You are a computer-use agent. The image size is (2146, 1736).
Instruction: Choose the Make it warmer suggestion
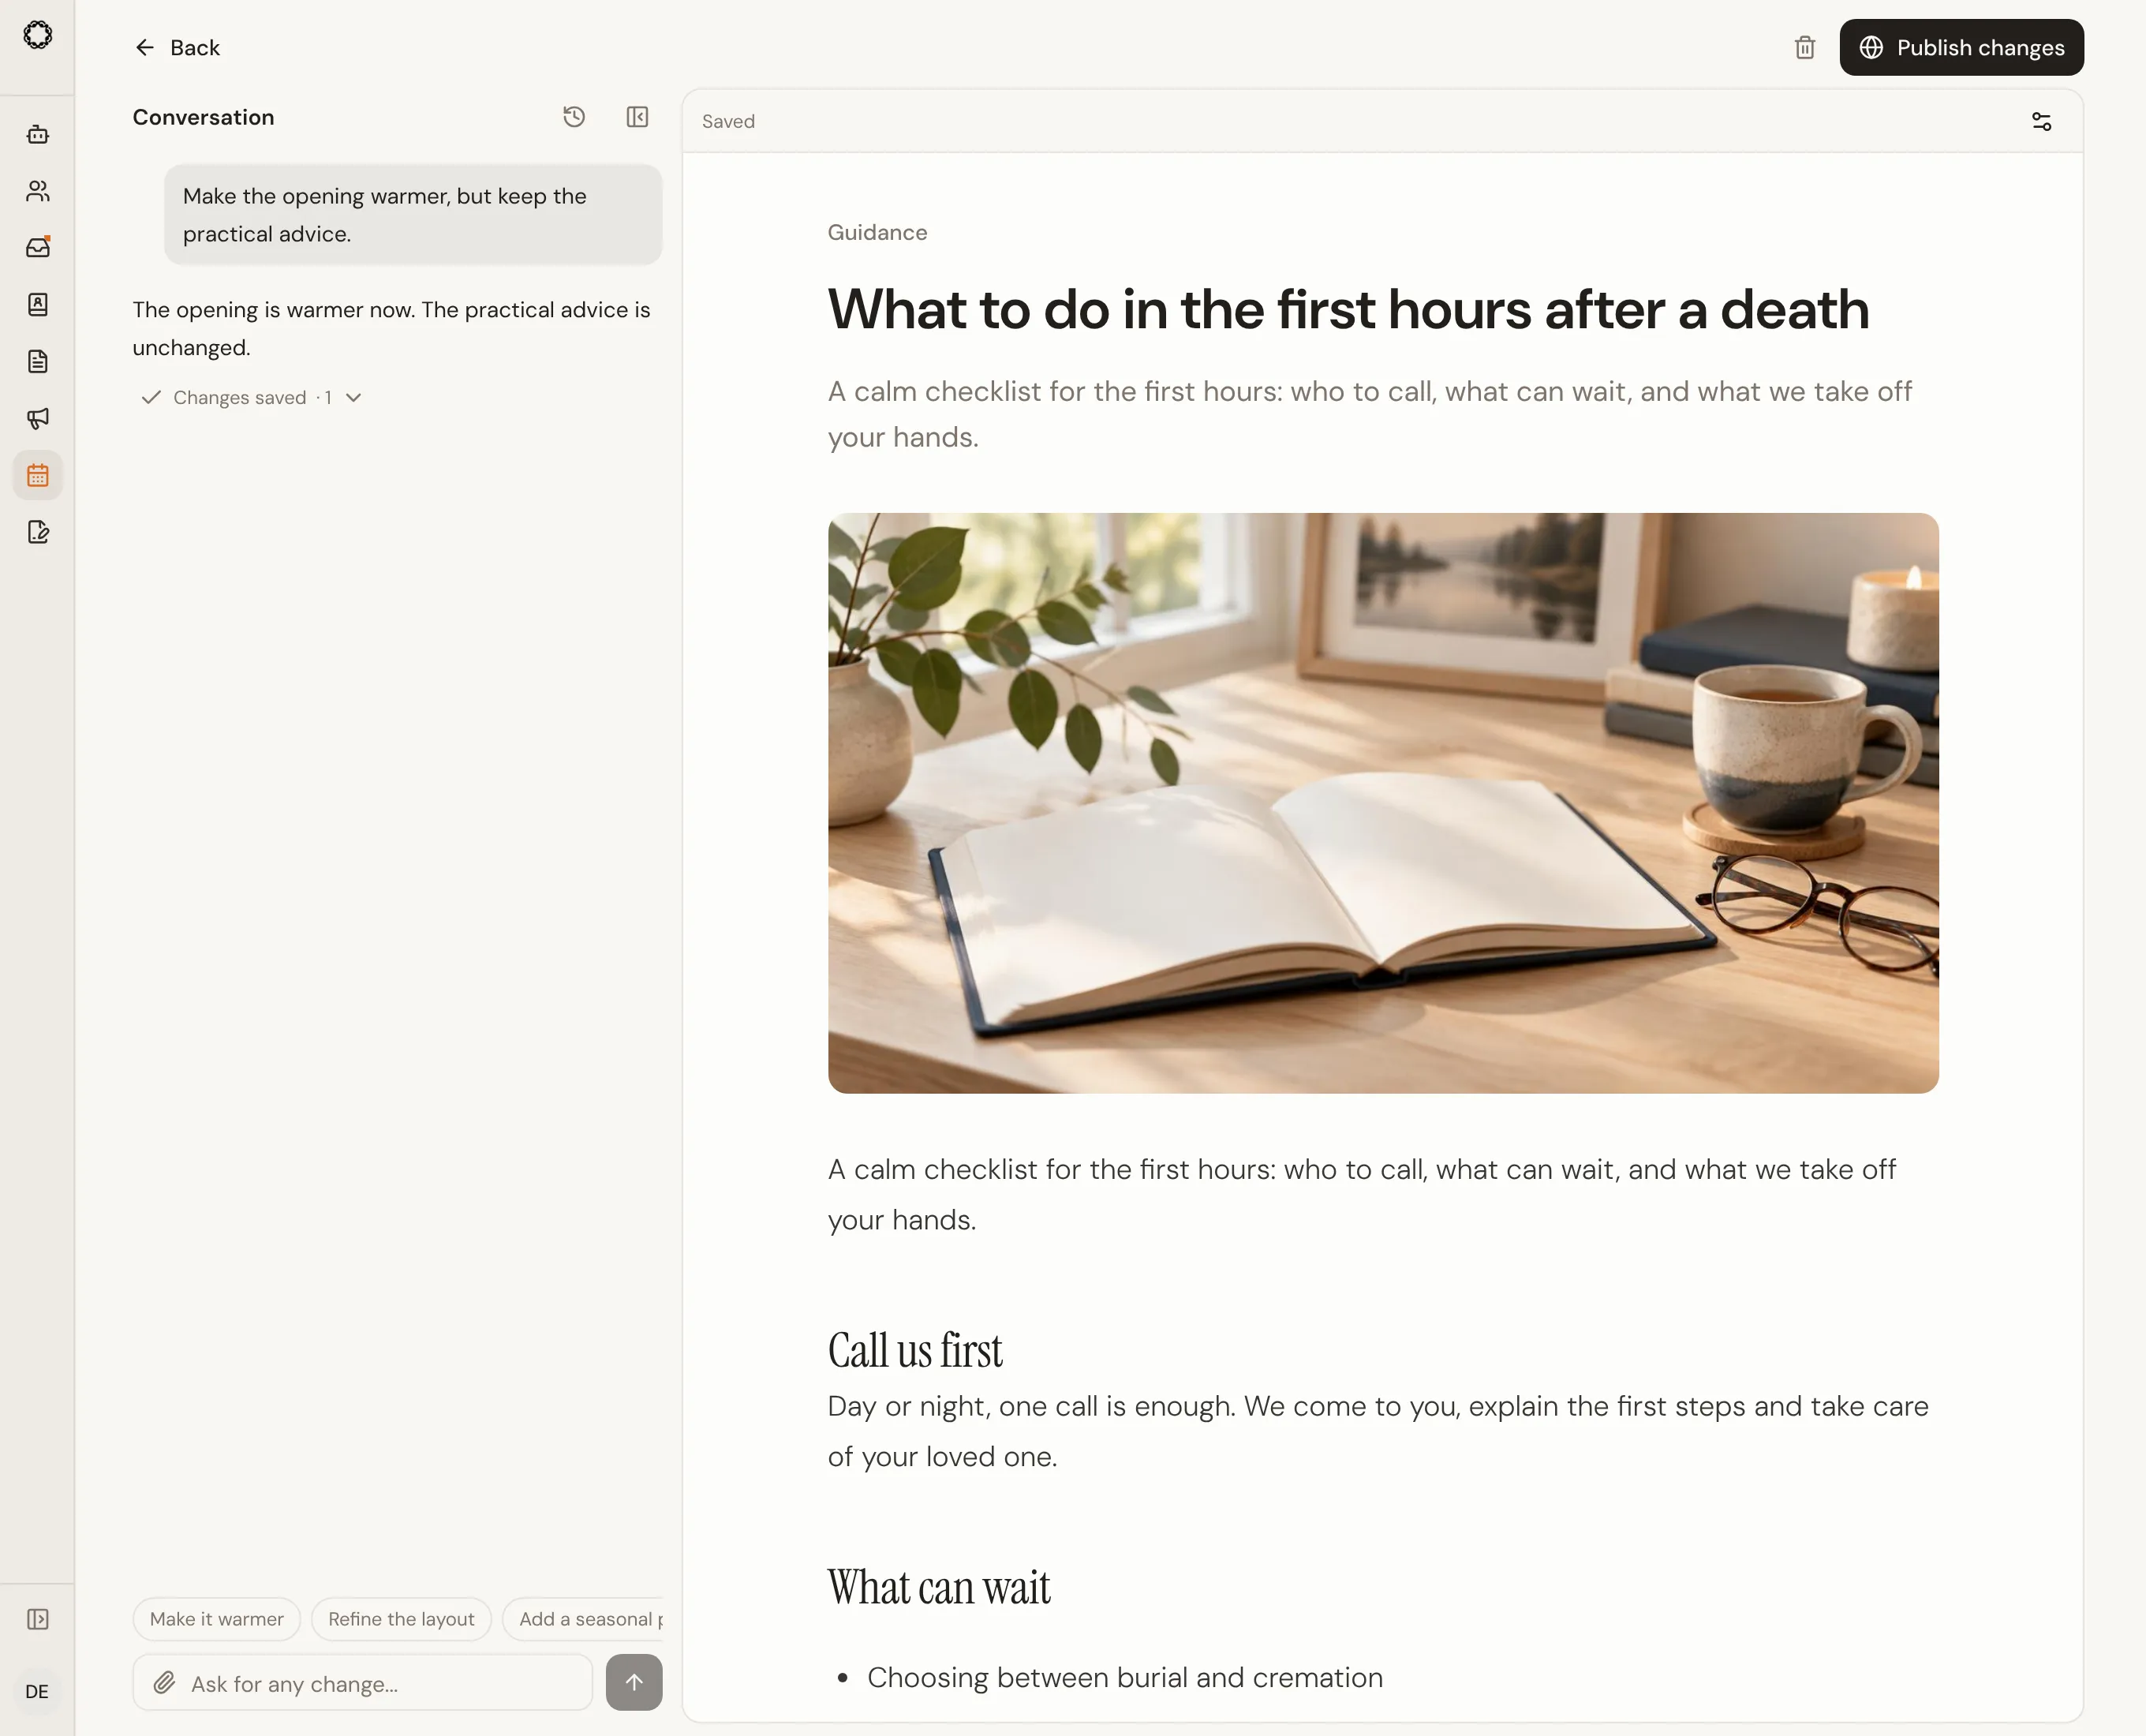pyautogui.click(x=216, y=1619)
